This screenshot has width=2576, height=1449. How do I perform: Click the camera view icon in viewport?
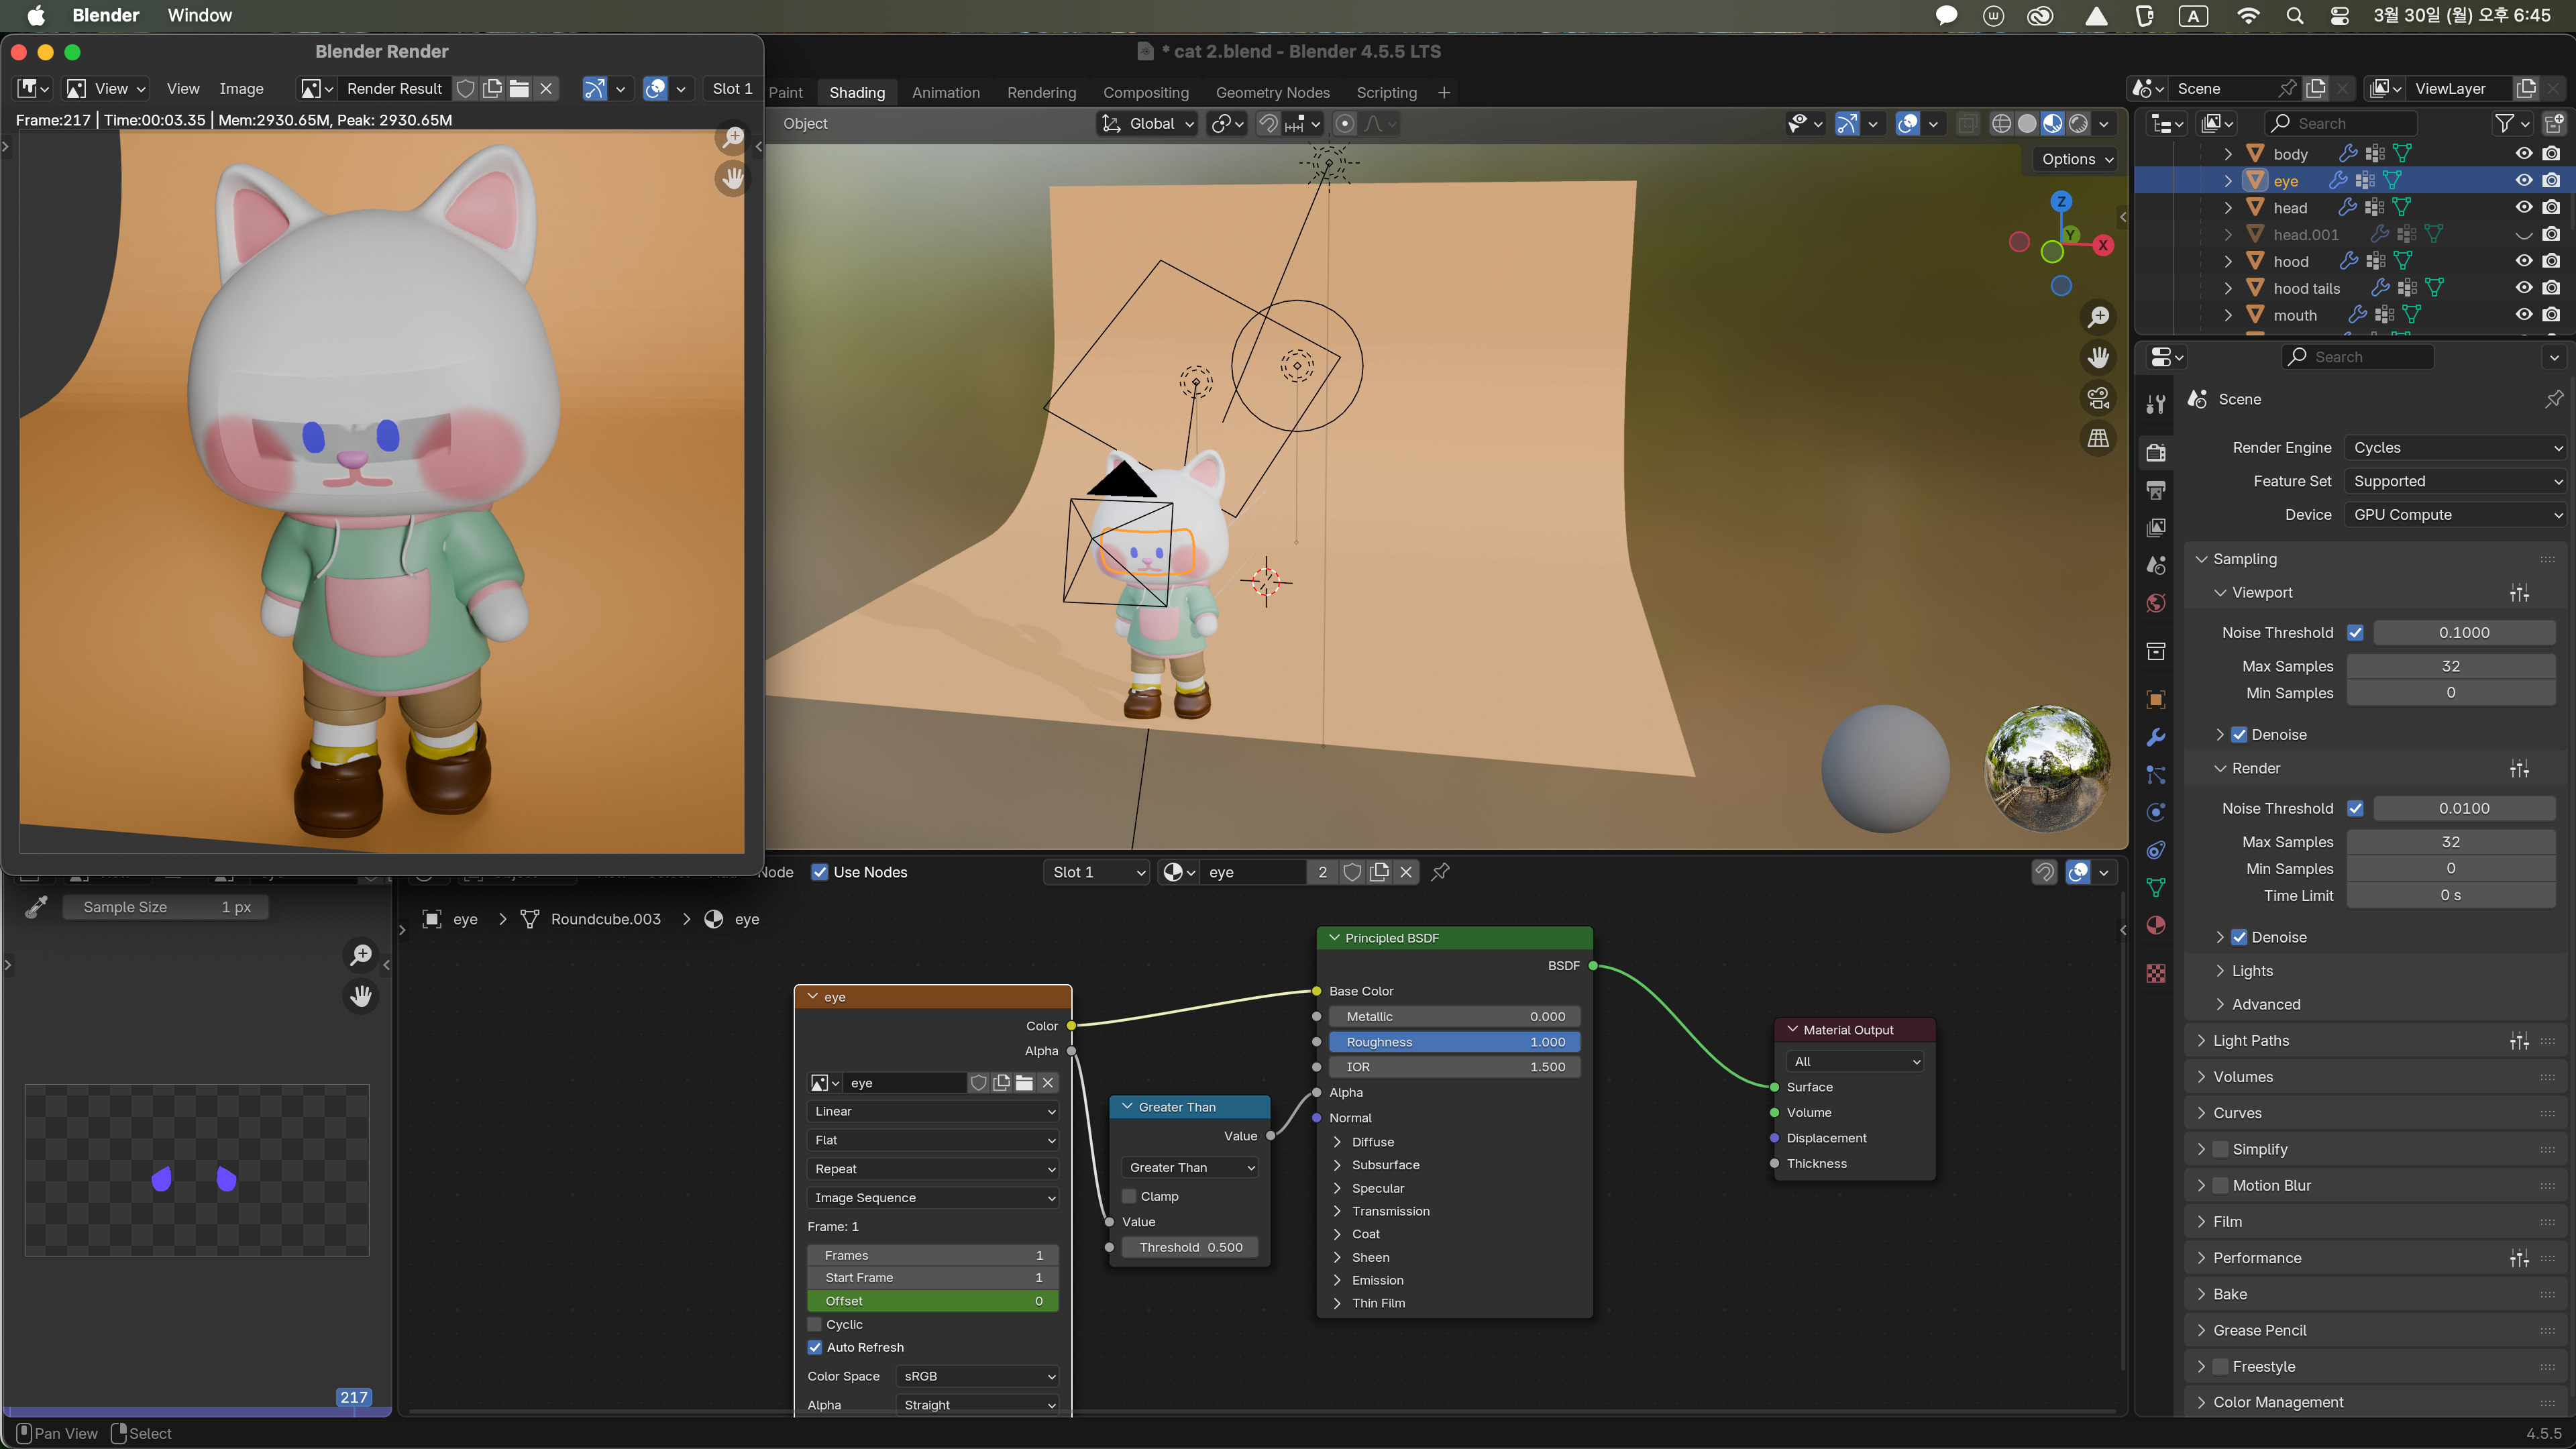(x=2098, y=398)
